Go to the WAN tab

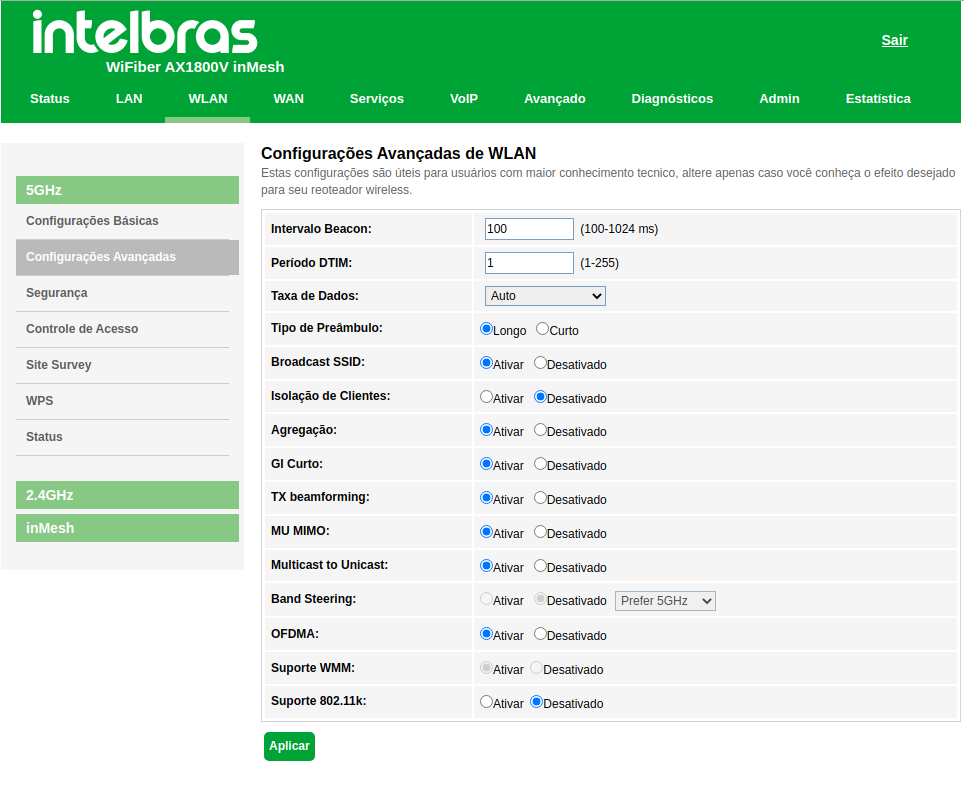pos(288,98)
